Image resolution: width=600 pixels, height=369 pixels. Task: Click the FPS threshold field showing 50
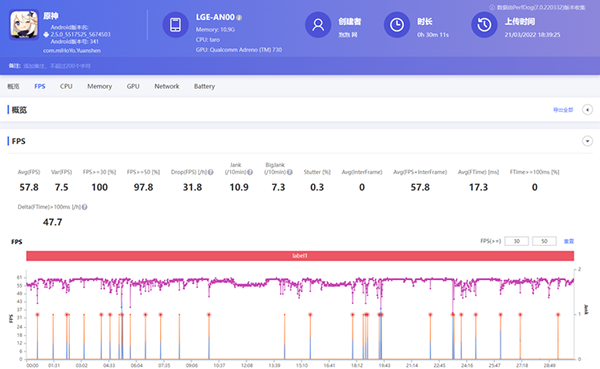[544, 241]
